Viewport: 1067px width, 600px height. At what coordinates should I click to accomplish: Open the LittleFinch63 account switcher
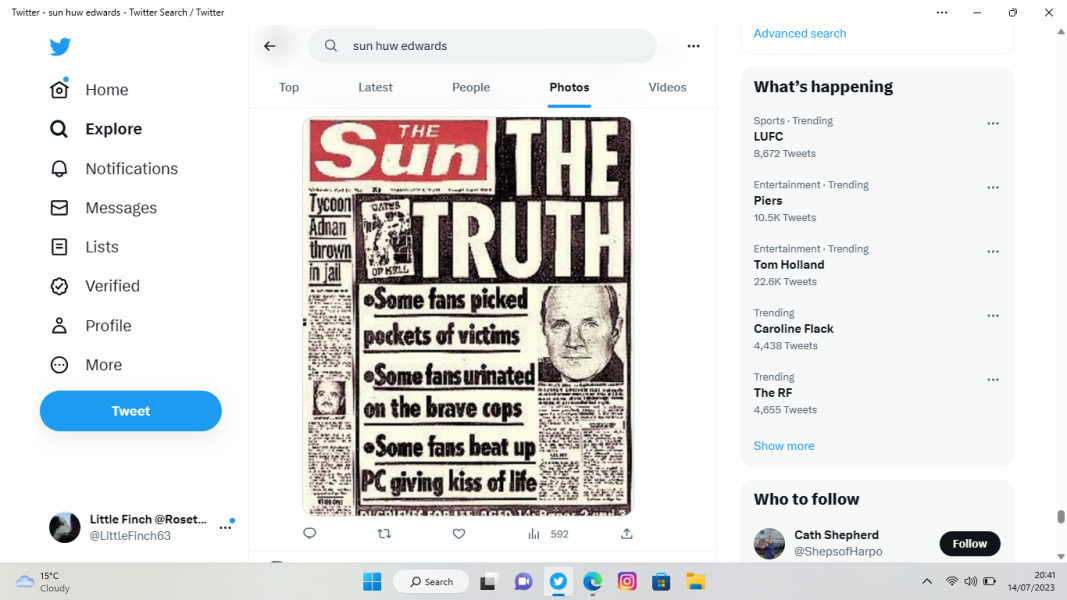click(141, 527)
